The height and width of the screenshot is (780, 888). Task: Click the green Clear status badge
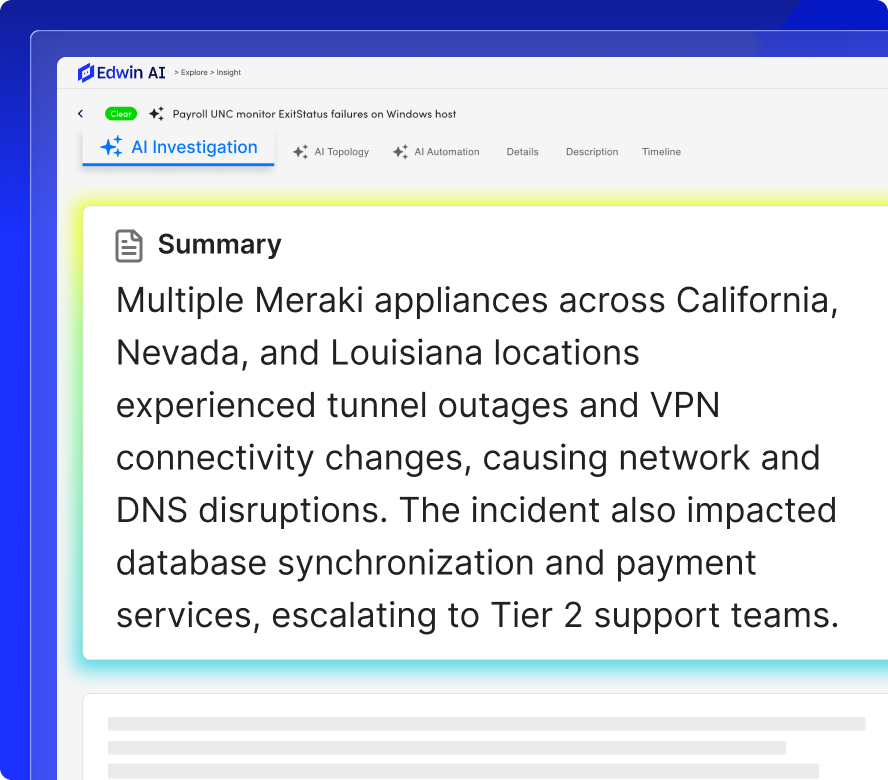pyautogui.click(x=121, y=114)
